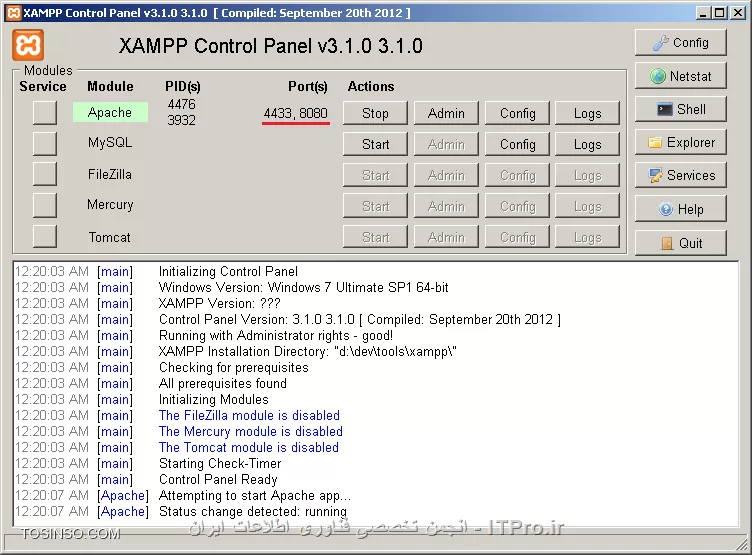Click 'Attempting to start Apache app...' log entry
753x555 pixels.
(255, 495)
